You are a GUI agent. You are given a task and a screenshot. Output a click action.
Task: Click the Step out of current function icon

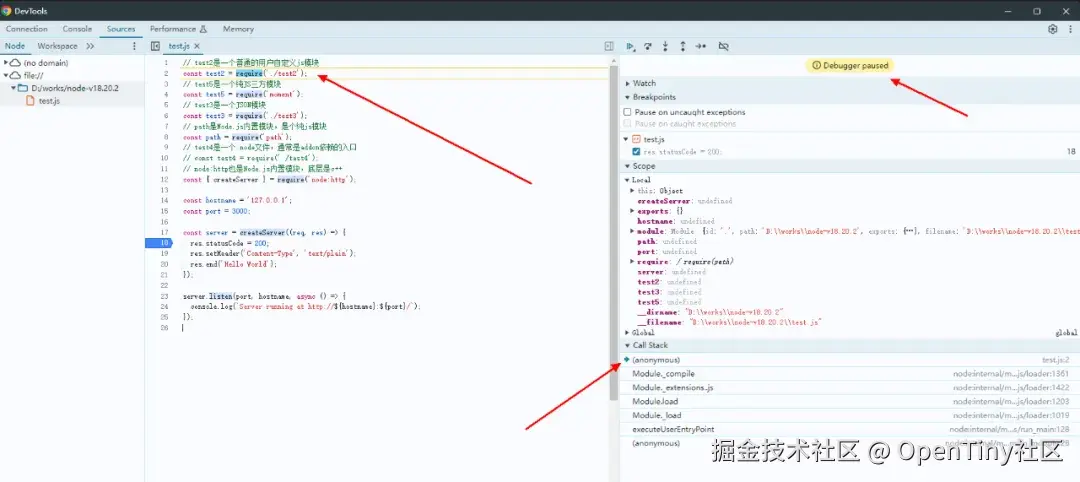[x=683, y=46]
